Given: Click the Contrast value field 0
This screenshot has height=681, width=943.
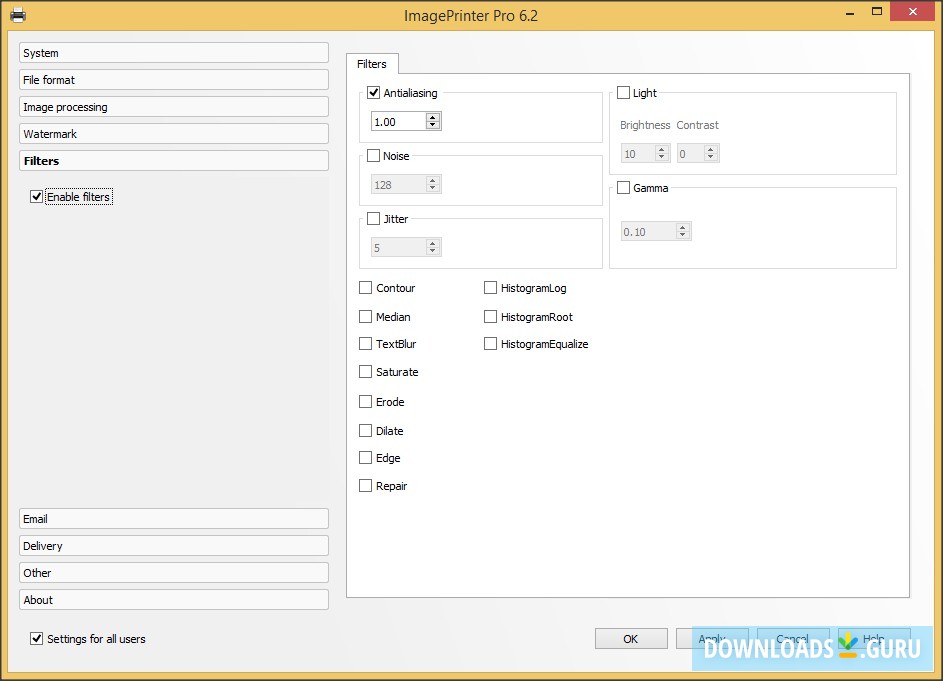Looking at the screenshot, I should [690, 153].
